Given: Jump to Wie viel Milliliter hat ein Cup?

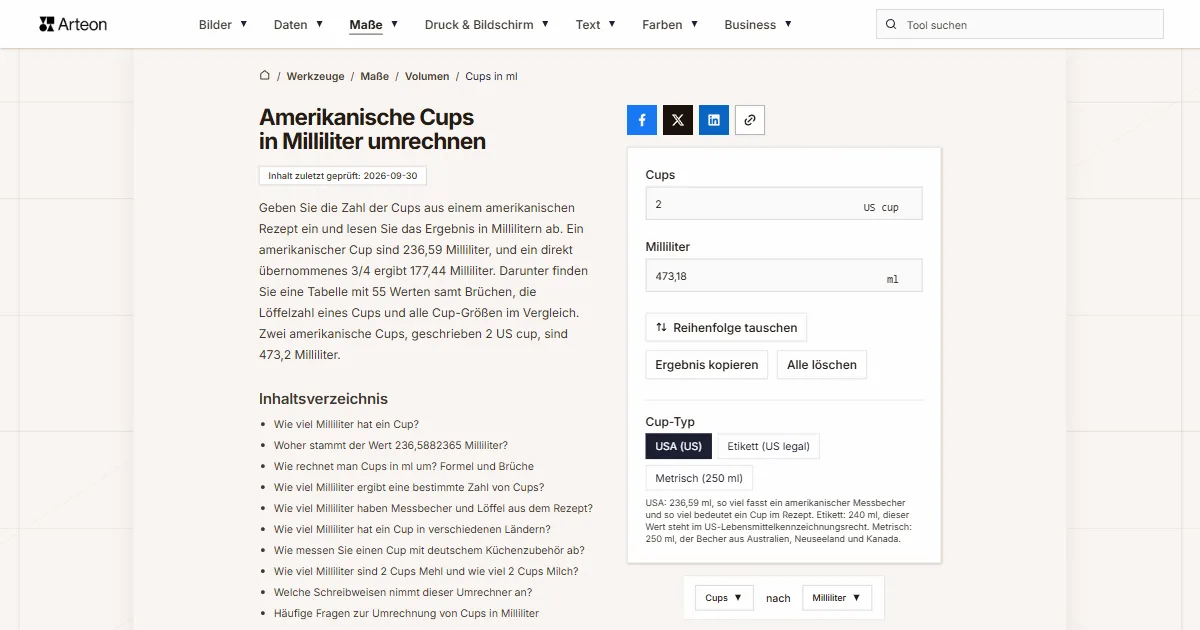Looking at the screenshot, I should coord(346,424).
